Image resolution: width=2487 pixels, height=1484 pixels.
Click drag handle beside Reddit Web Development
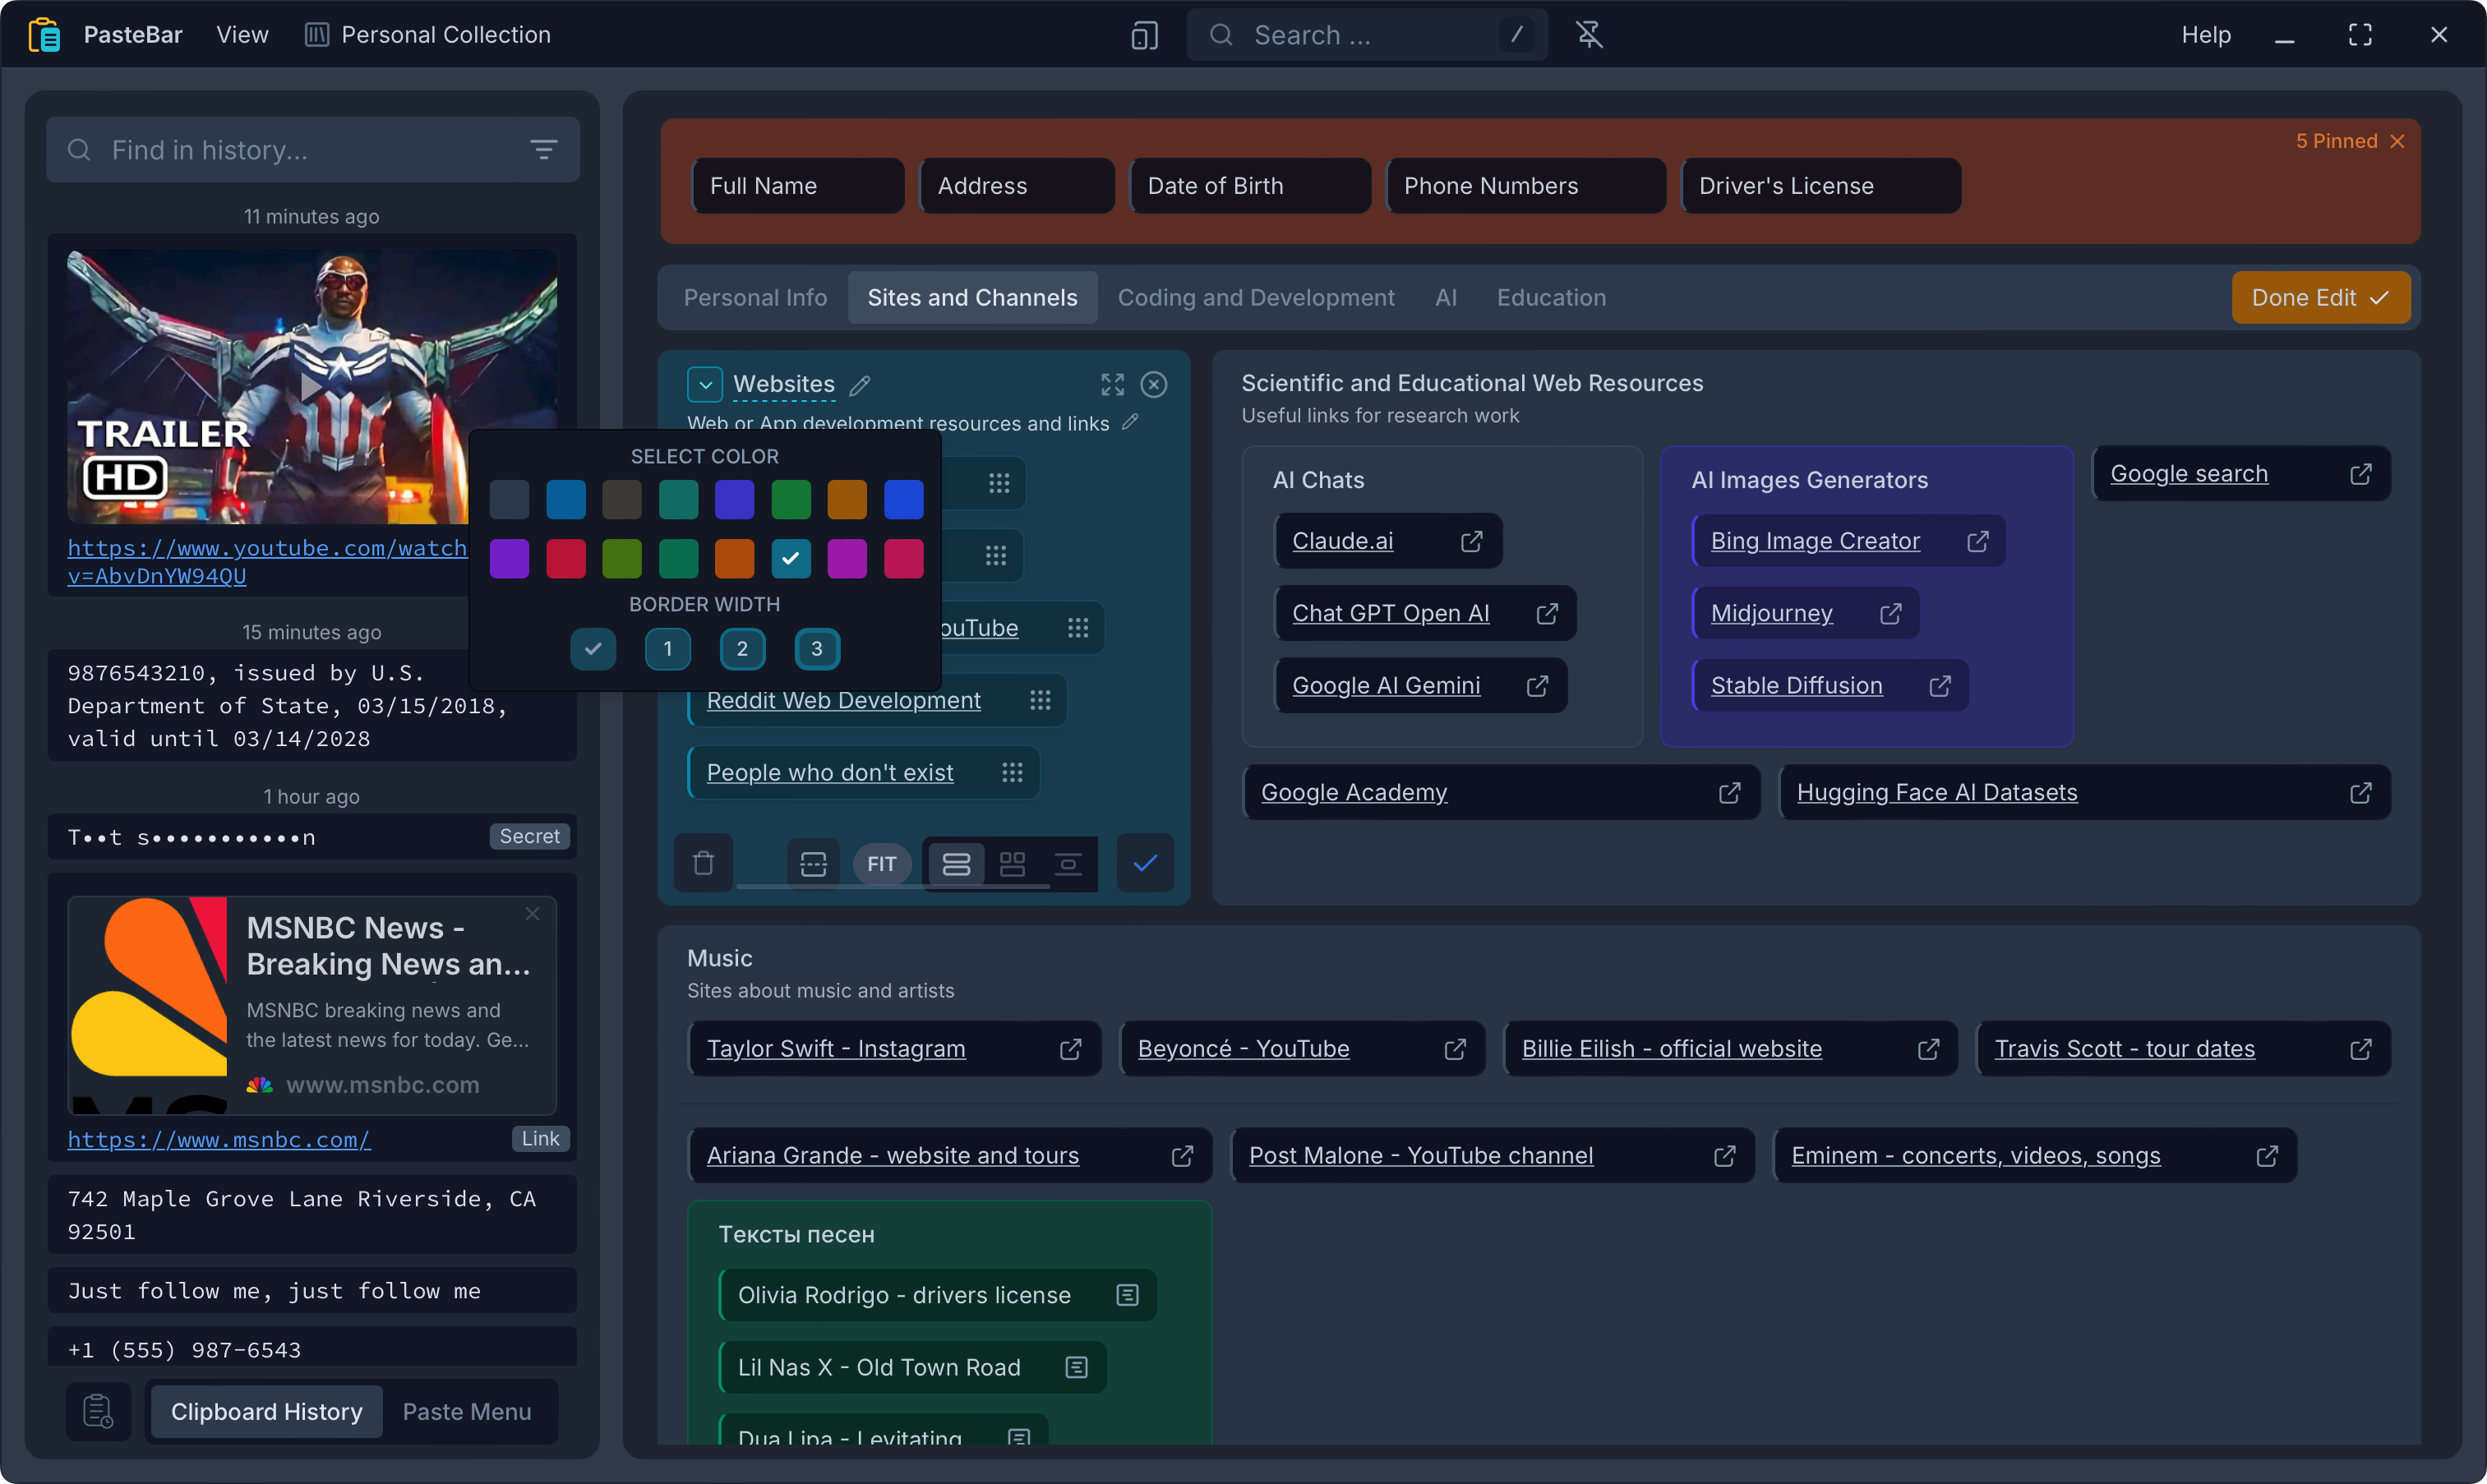pos(1040,700)
